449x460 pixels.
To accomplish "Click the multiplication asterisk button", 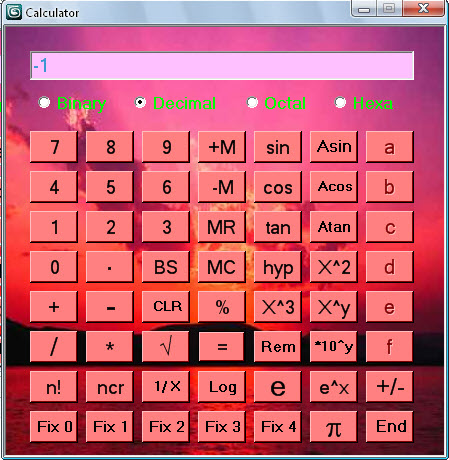I will pos(110,346).
